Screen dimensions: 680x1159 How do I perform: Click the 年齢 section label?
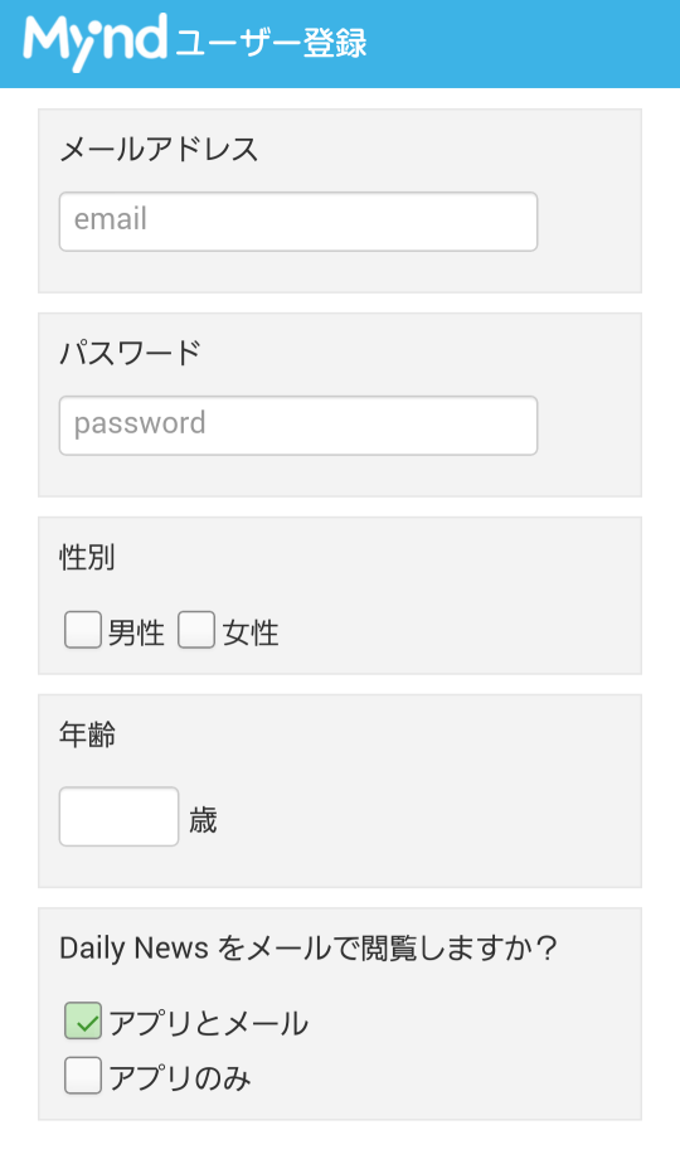tap(87, 735)
